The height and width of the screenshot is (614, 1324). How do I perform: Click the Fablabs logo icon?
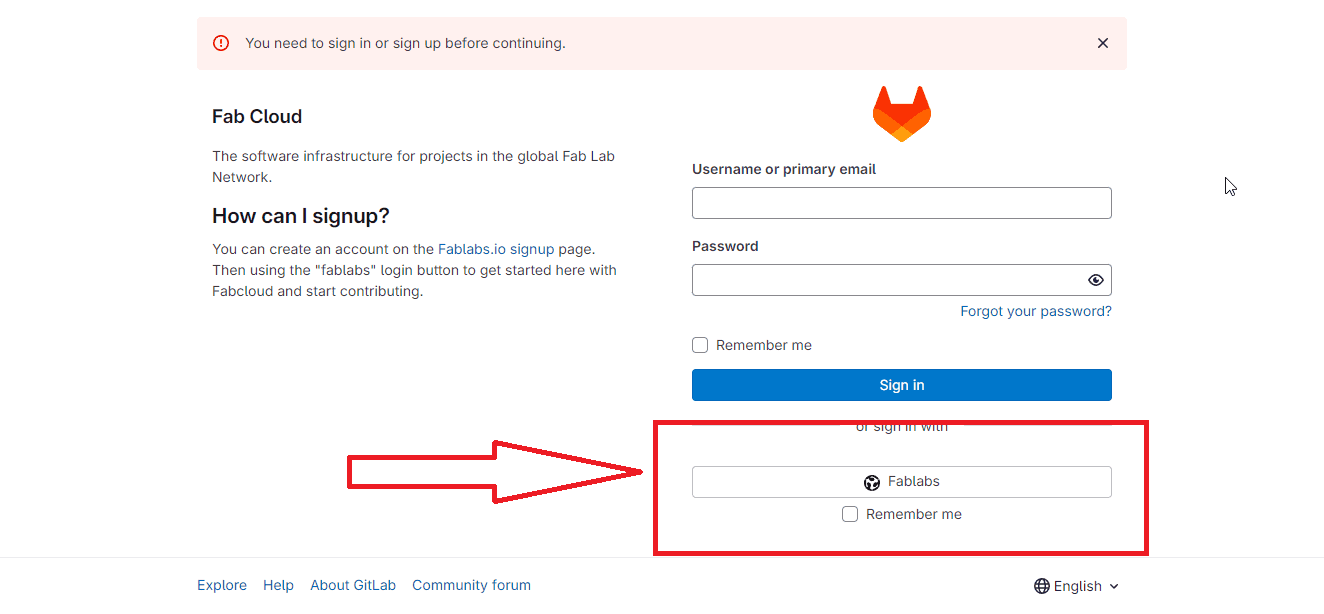coord(872,483)
